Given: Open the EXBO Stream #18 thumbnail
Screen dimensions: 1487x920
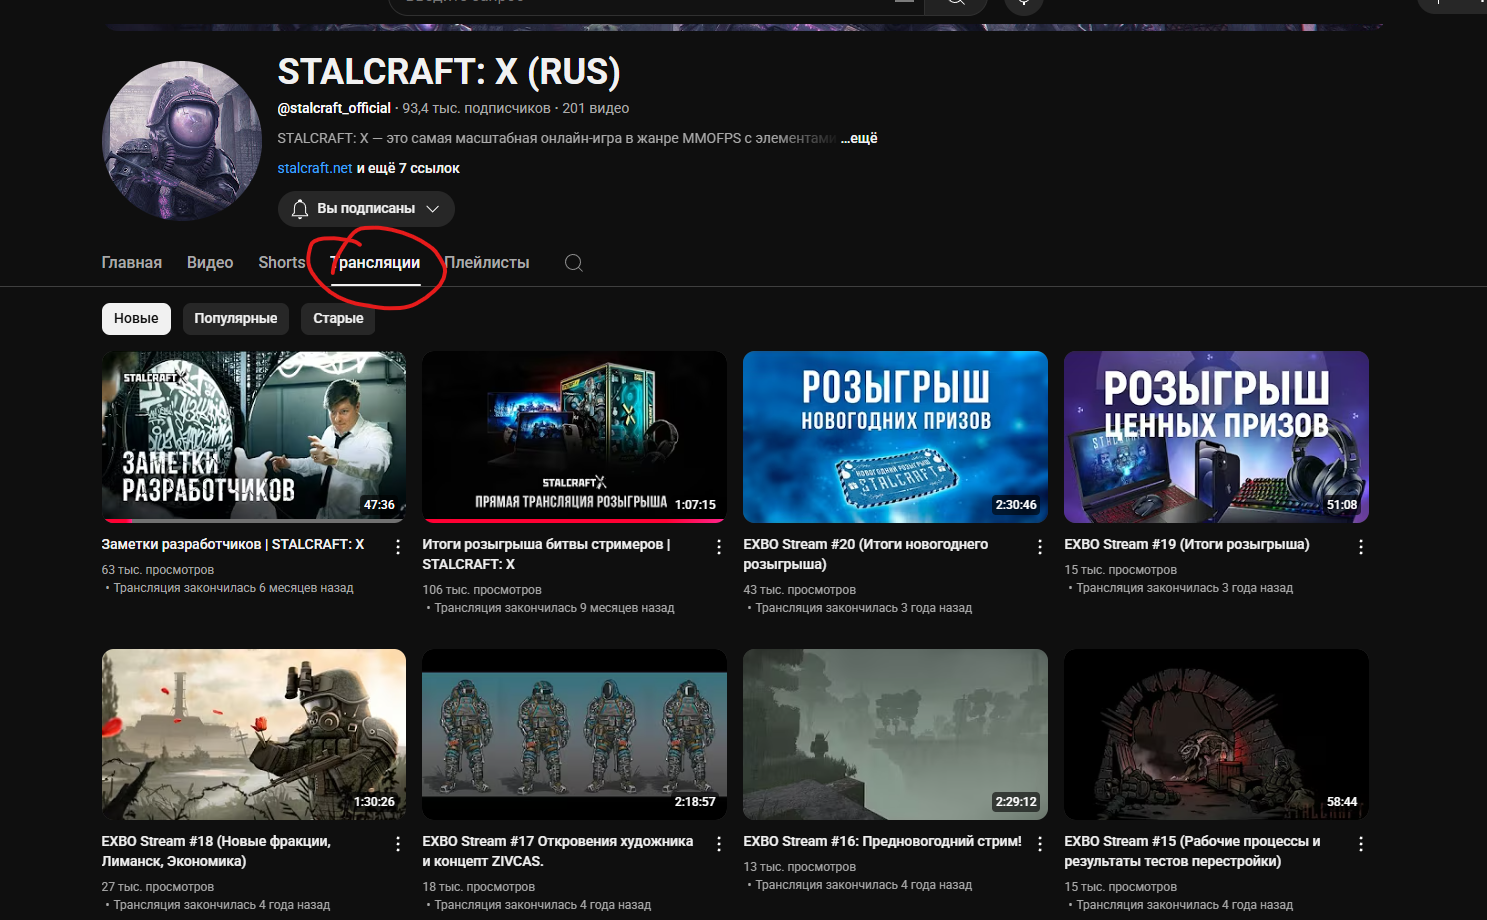Looking at the screenshot, I should pos(254,735).
